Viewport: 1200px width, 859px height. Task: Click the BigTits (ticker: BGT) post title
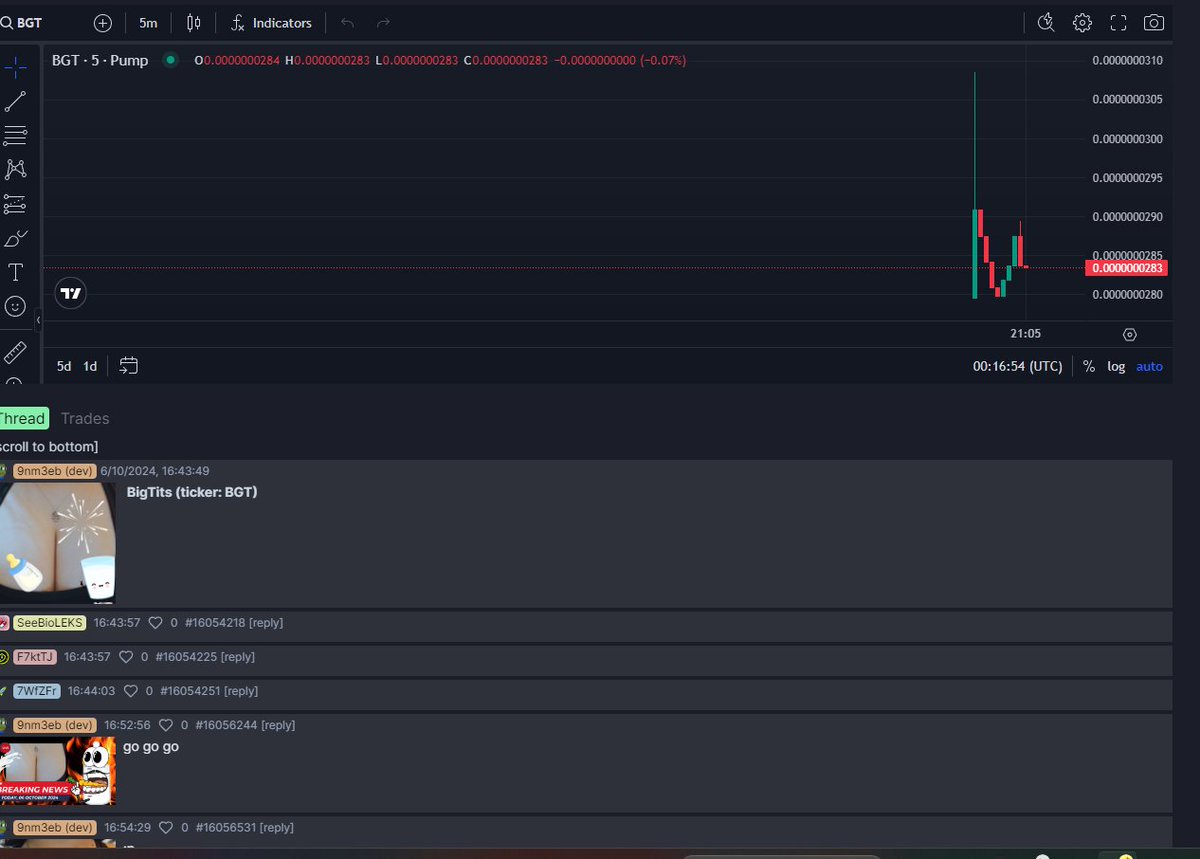tap(192, 492)
